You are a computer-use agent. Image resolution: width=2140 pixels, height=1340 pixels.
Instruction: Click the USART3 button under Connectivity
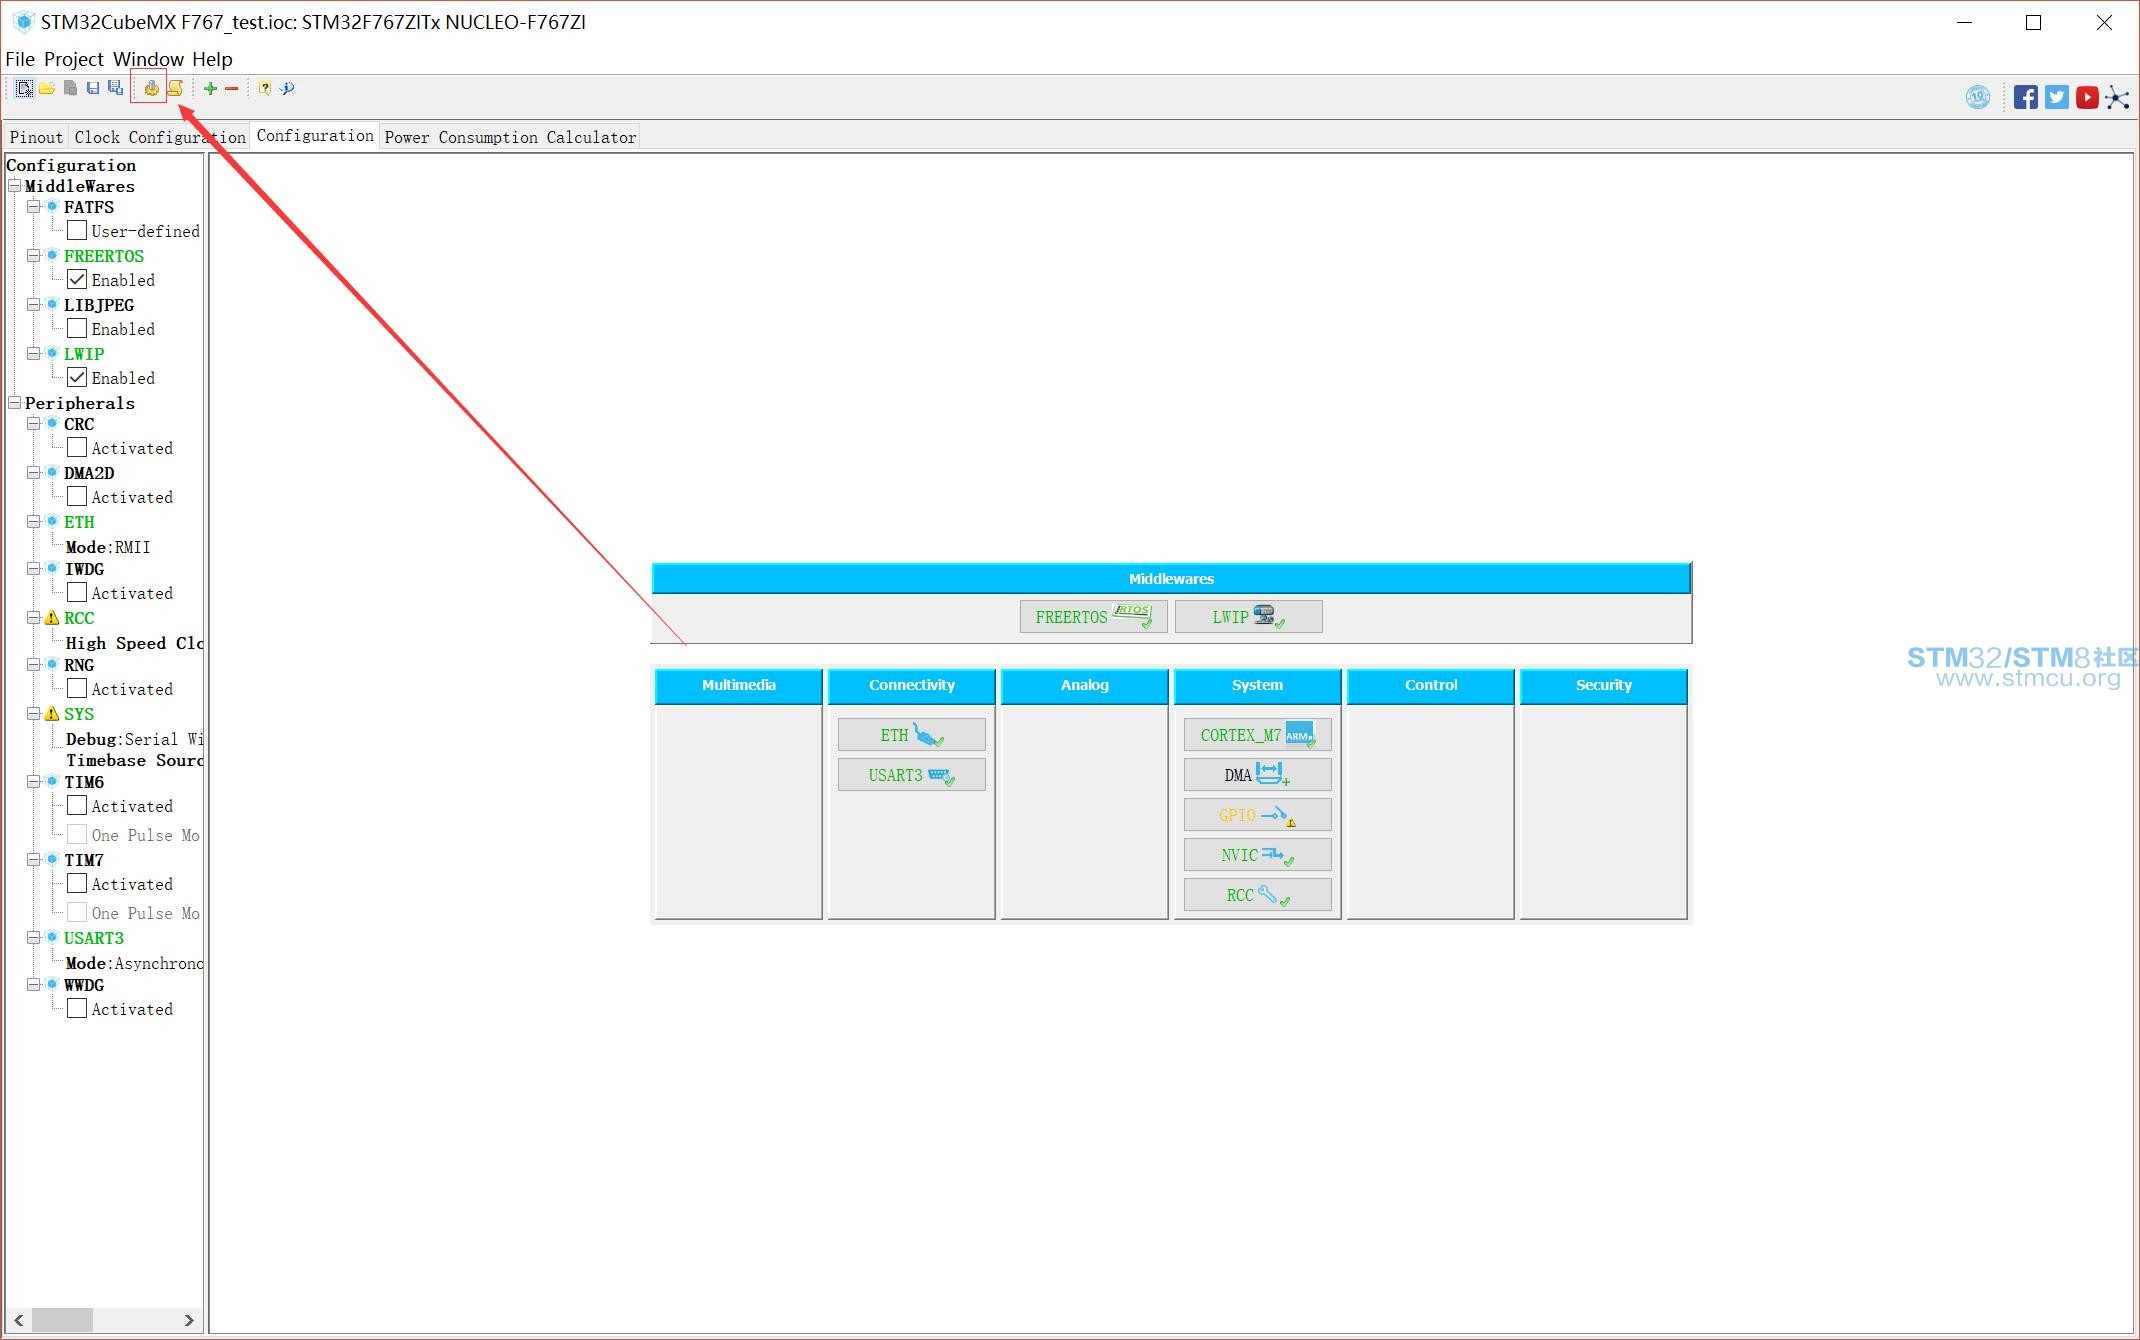point(911,775)
